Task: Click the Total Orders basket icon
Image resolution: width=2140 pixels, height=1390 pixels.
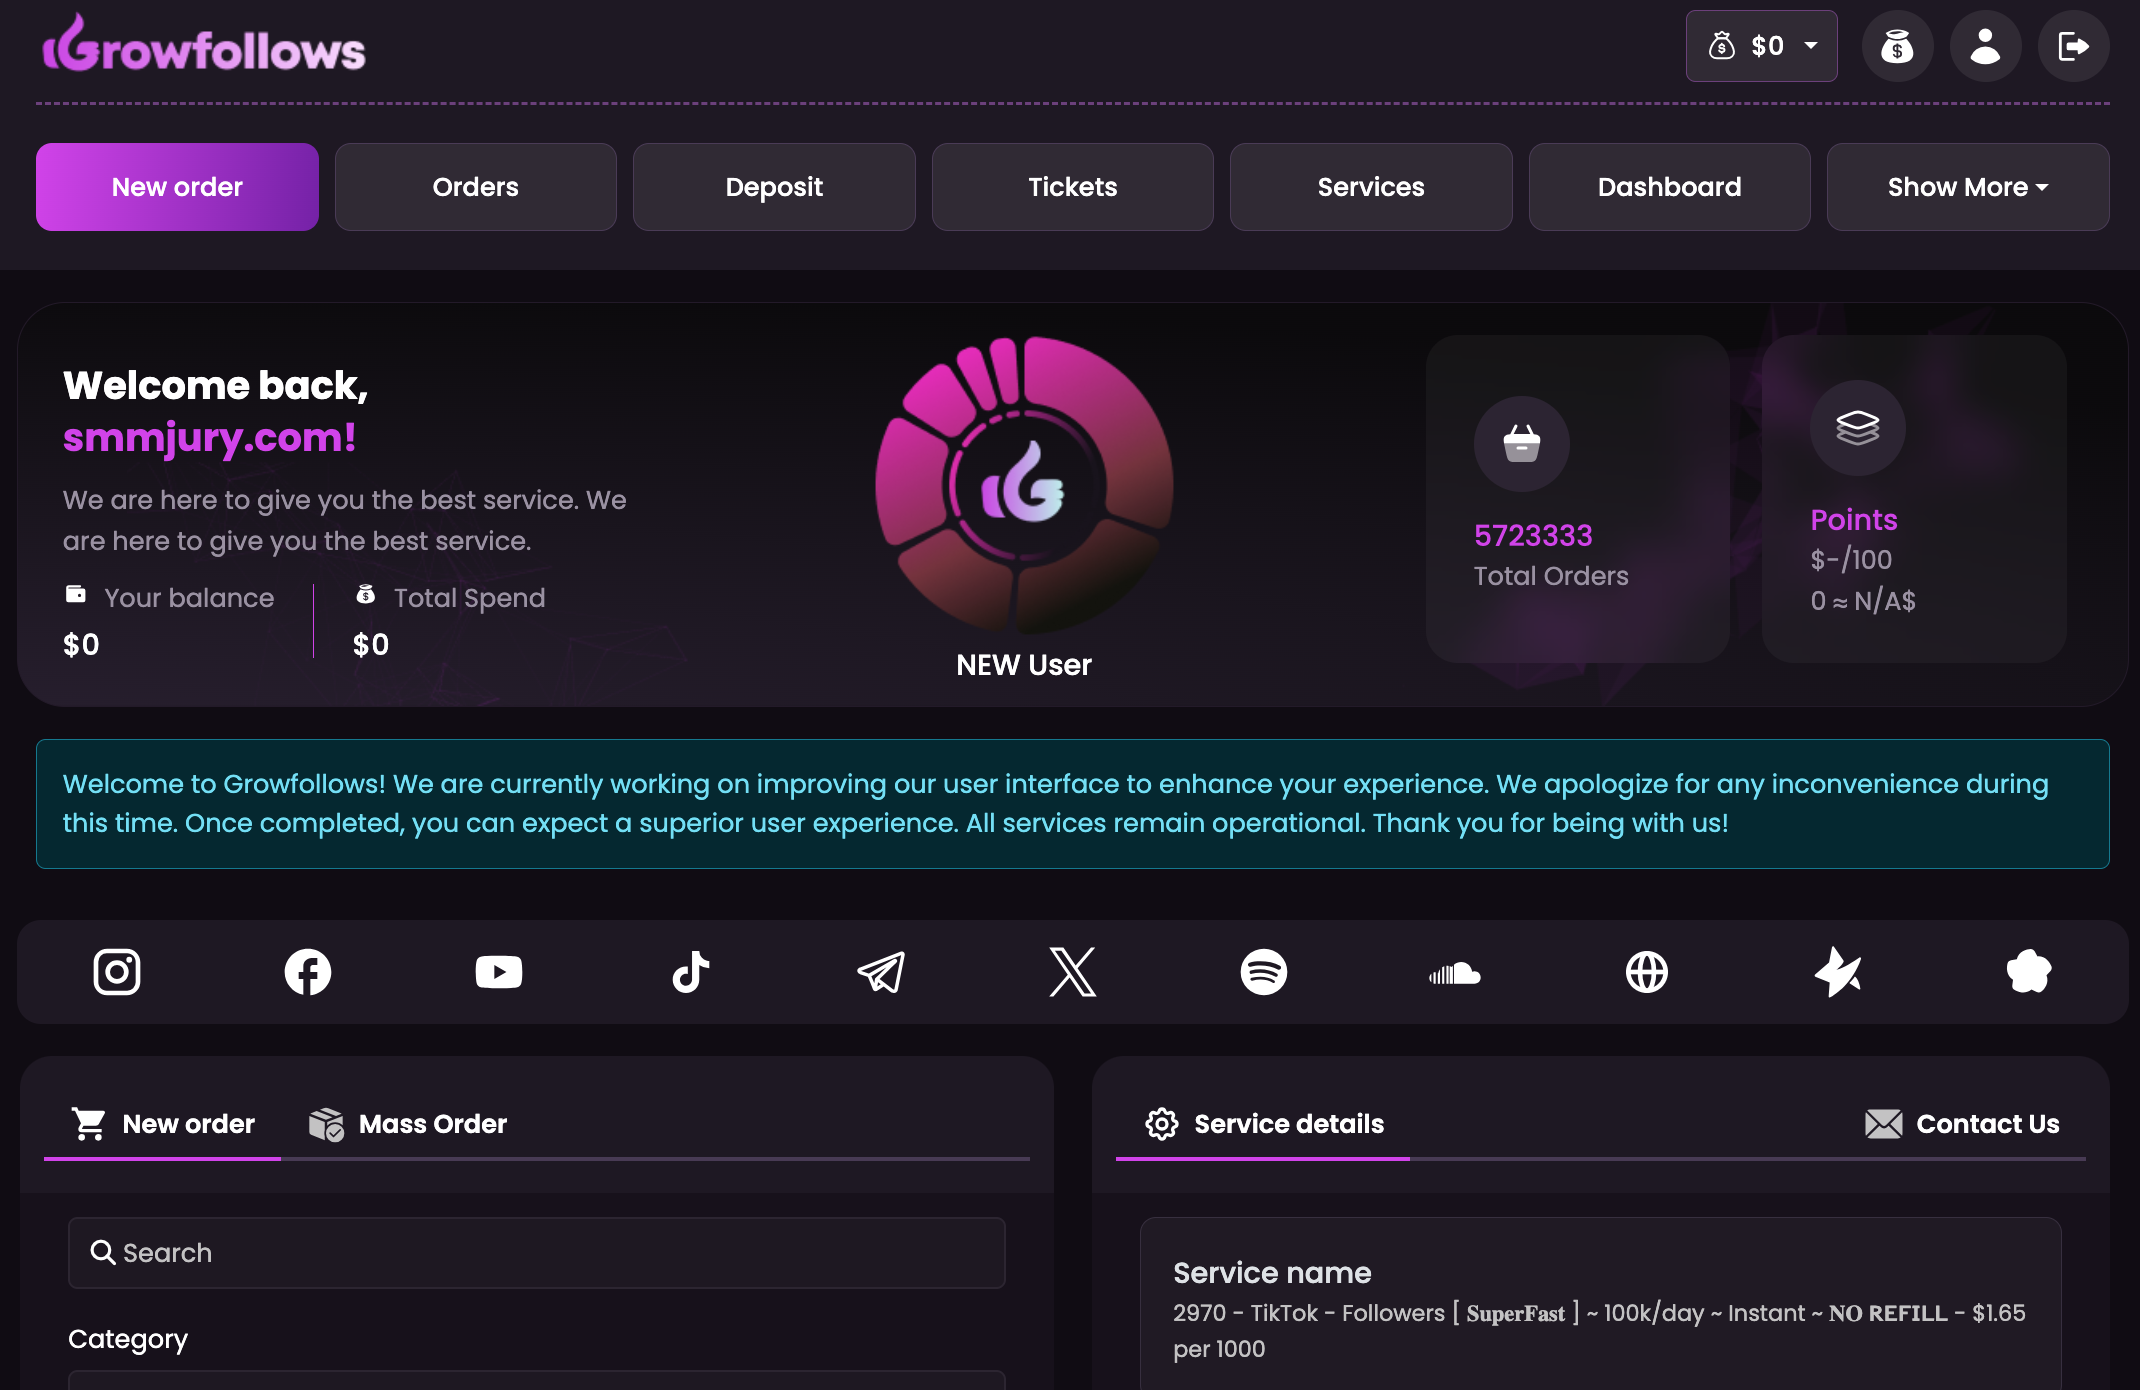Action: (x=1522, y=444)
